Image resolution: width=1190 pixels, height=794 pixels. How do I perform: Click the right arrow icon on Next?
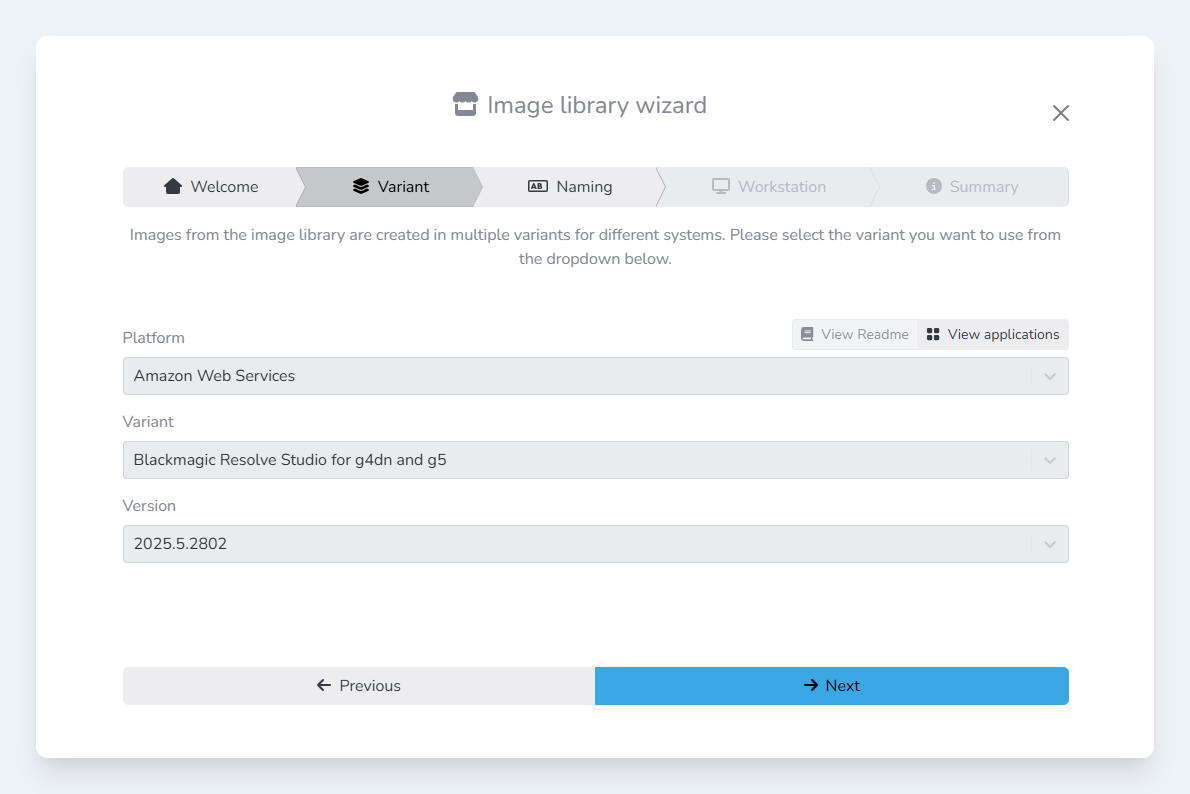point(811,686)
